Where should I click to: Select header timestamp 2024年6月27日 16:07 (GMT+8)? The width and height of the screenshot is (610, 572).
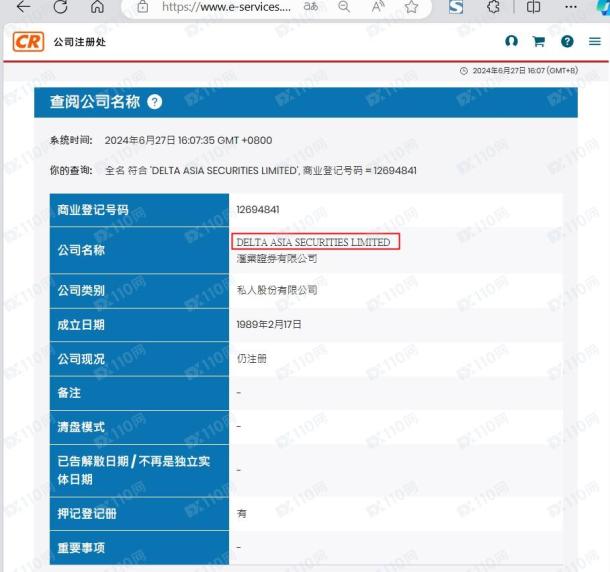click(x=525, y=71)
